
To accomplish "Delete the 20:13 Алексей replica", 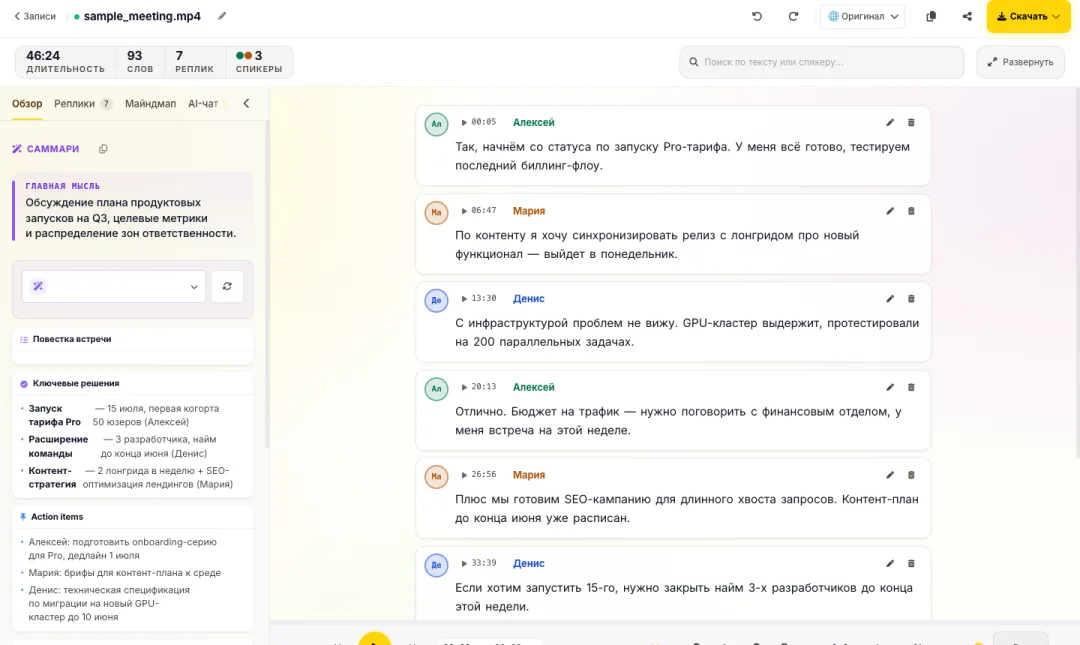I will pyautogui.click(x=911, y=387).
